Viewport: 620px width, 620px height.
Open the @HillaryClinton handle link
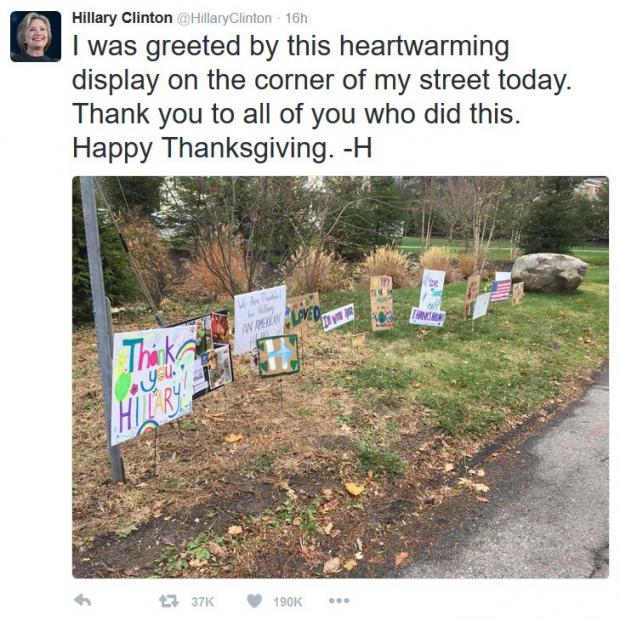pos(224,19)
